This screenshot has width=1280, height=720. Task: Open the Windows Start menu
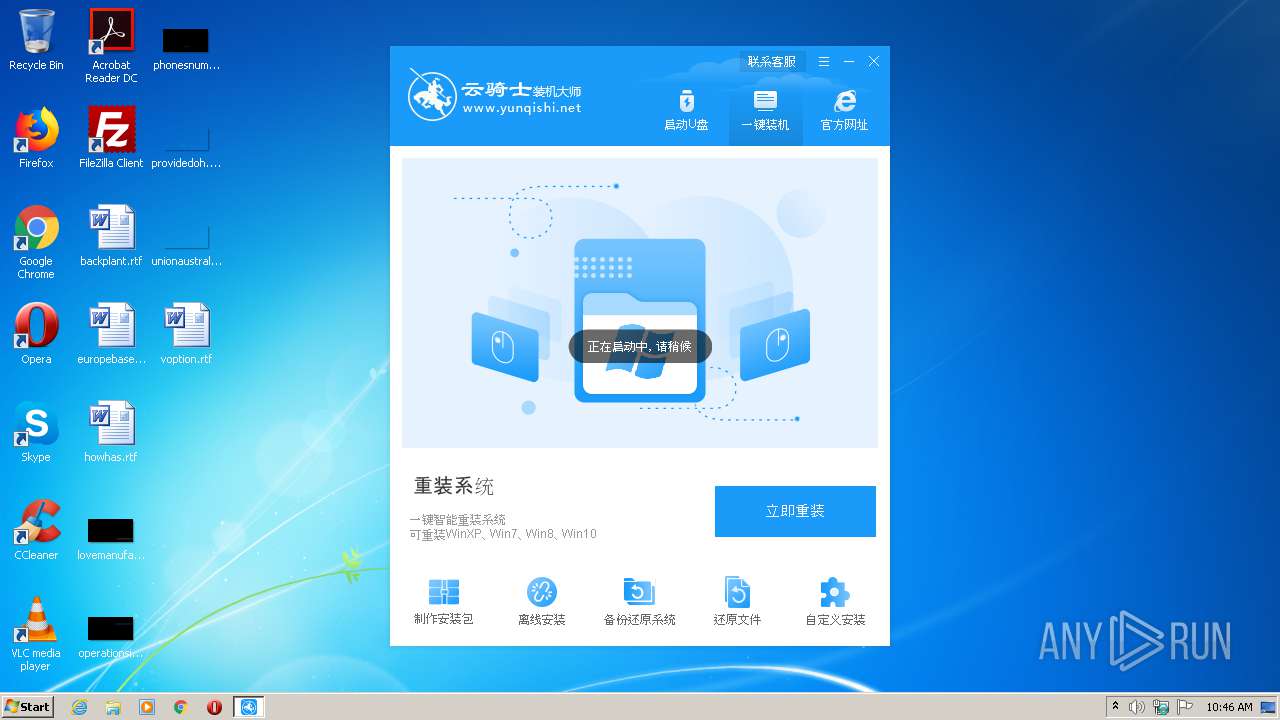28,707
